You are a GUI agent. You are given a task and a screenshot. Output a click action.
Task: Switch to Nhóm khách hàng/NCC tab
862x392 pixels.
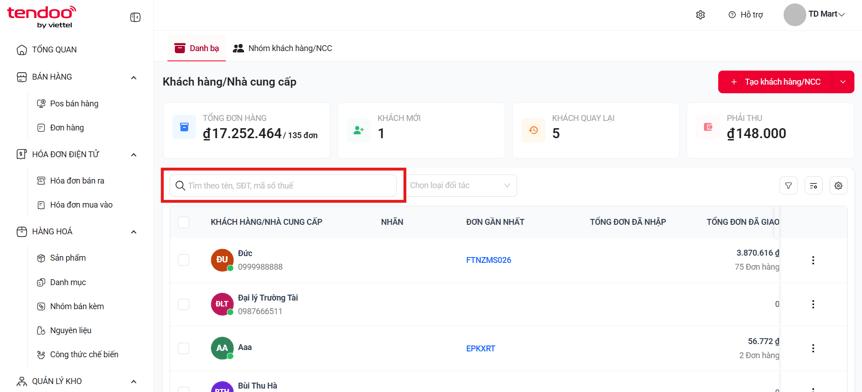click(283, 48)
